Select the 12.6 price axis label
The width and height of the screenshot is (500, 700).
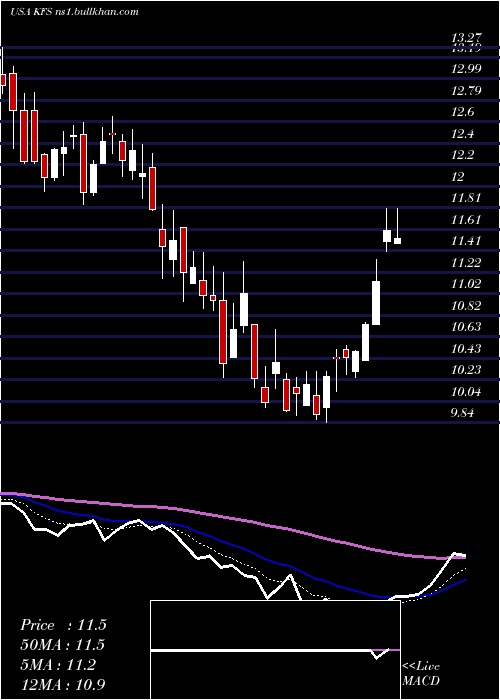(462, 112)
